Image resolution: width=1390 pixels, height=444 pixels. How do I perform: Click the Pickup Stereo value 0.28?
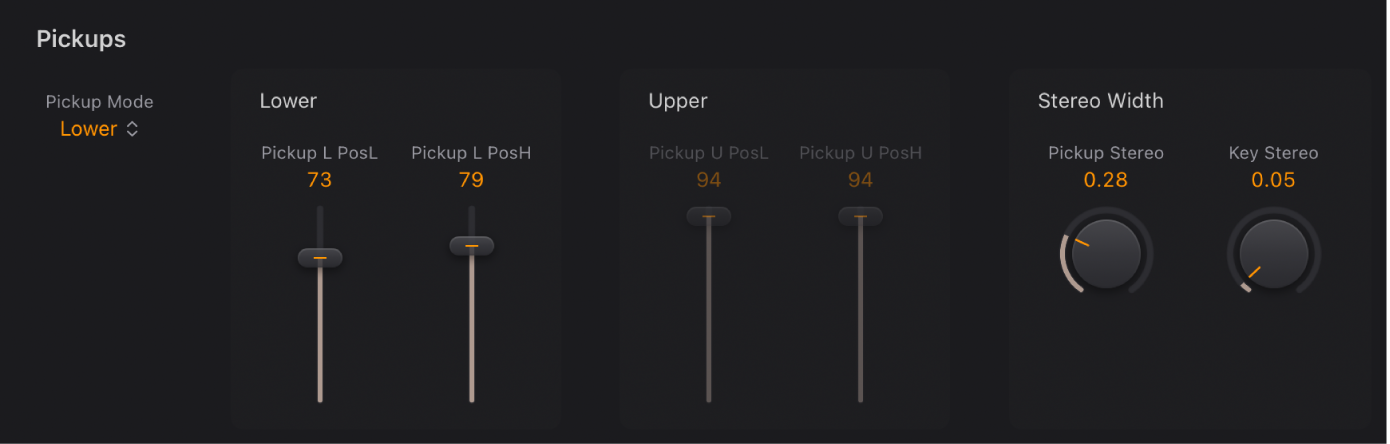pyautogui.click(x=1106, y=180)
